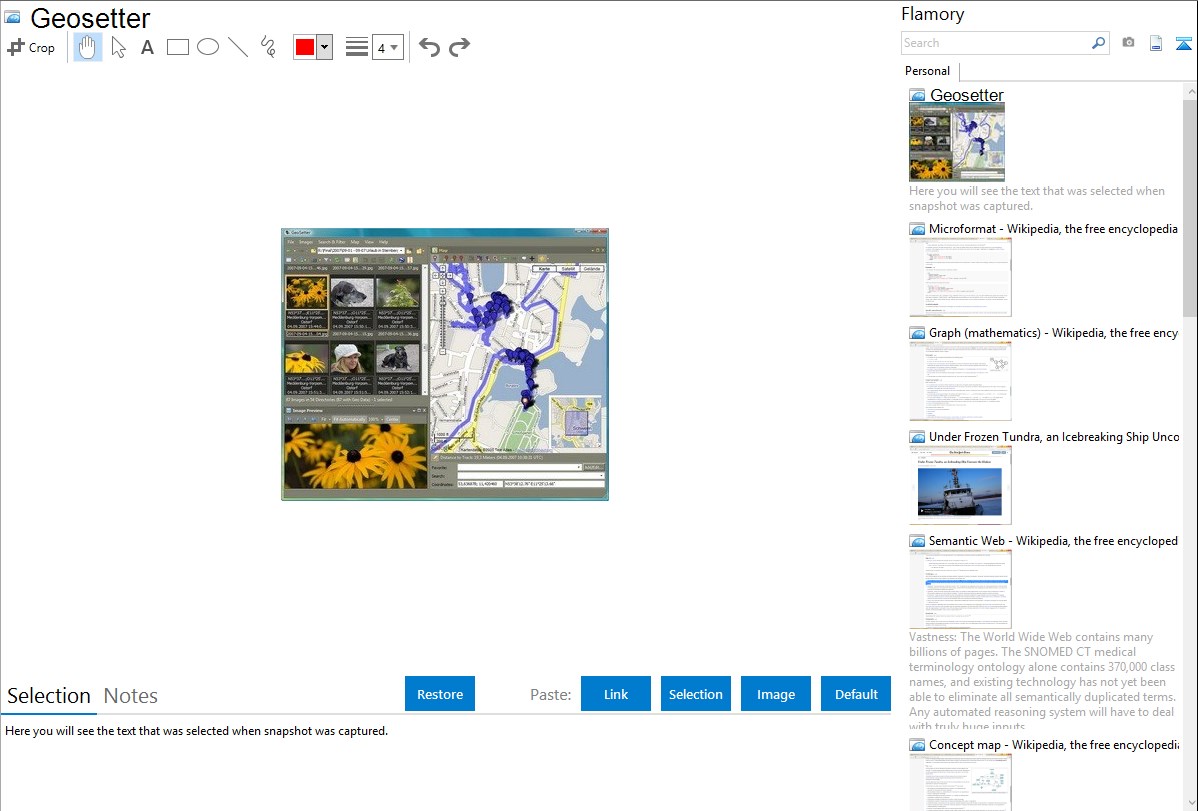Select the Graph (mathematics) title text
Image resolution: width=1198 pixels, height=811 pixels.
[1053, 333]
